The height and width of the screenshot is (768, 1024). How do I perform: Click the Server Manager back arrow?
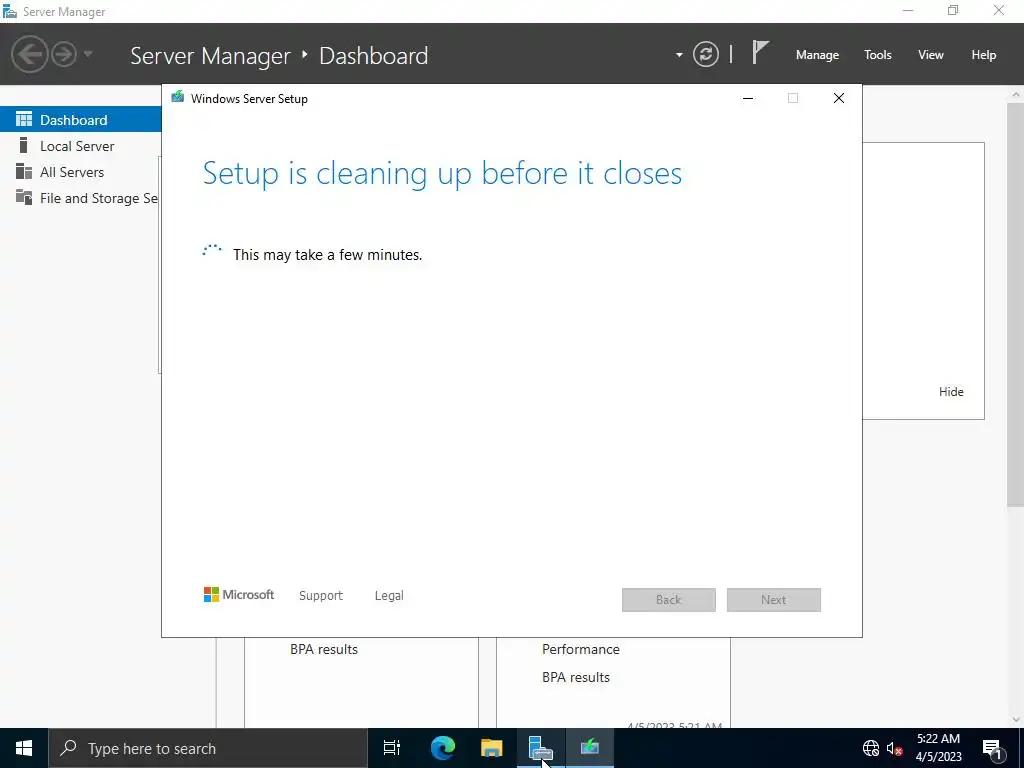tap(29, 54)
